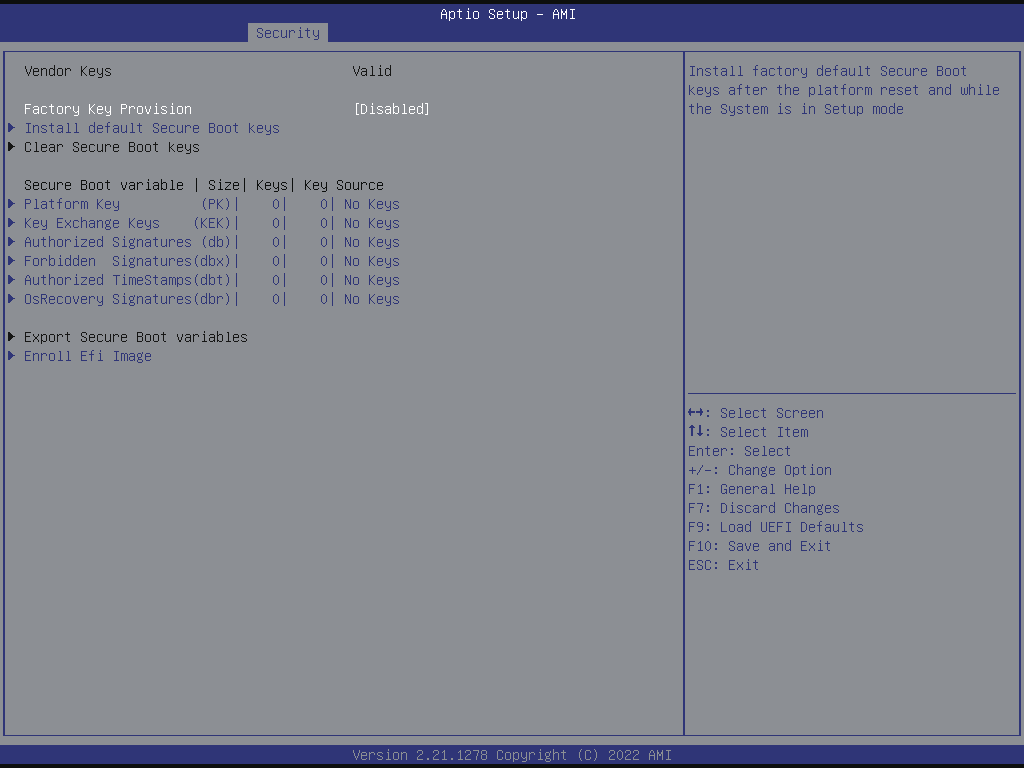Click the arrow icon before Key Exchange Keys
Screen dimensions: 1024x768
click(x=12, y=223)
